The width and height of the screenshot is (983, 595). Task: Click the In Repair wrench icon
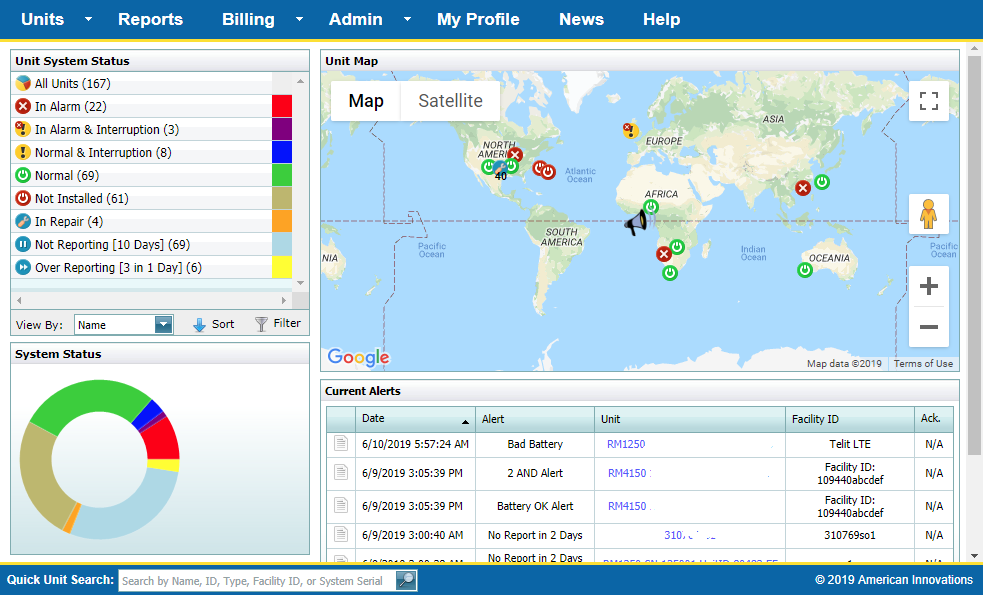click(23, 221)
